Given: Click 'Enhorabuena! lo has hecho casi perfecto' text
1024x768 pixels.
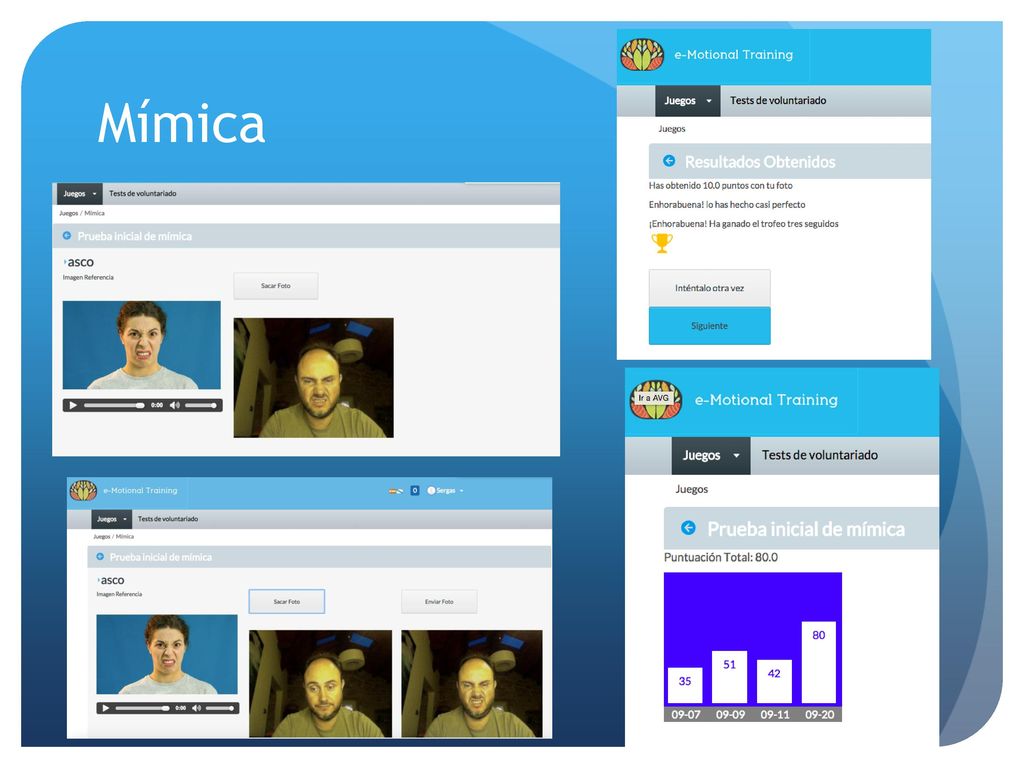Looking at the screenshot, I should 727,204.
